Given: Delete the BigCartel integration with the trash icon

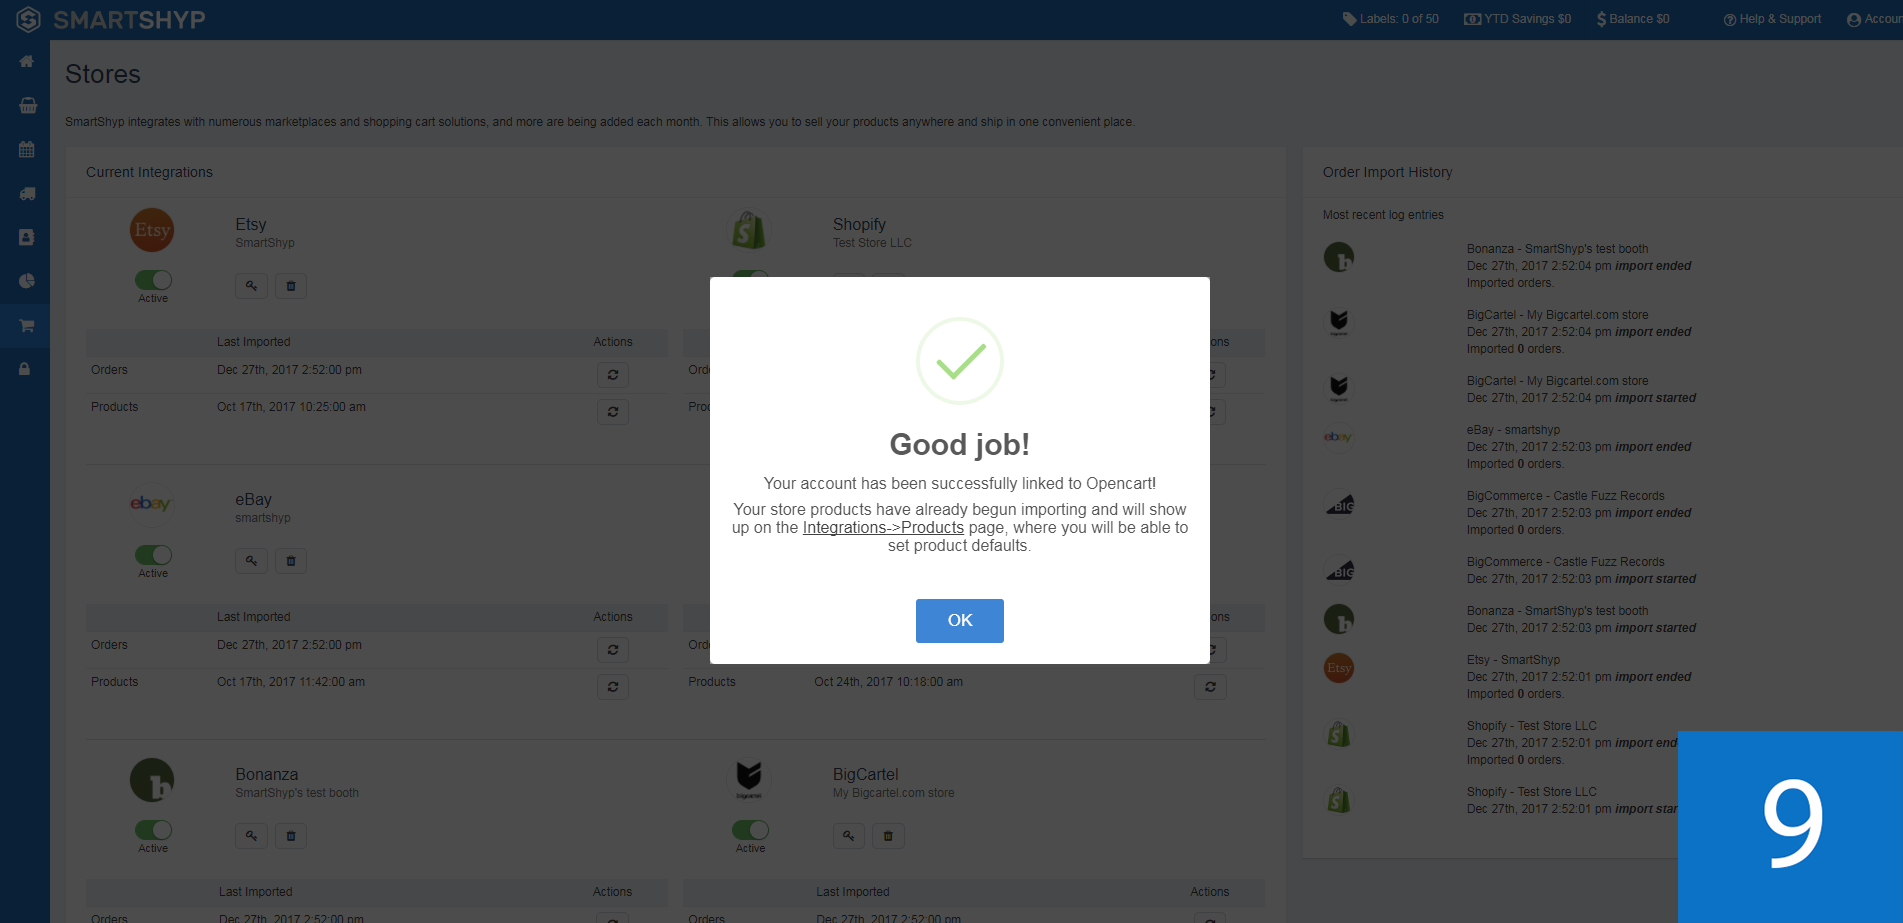Looking at the screenshot, I should tap(888, 836).
